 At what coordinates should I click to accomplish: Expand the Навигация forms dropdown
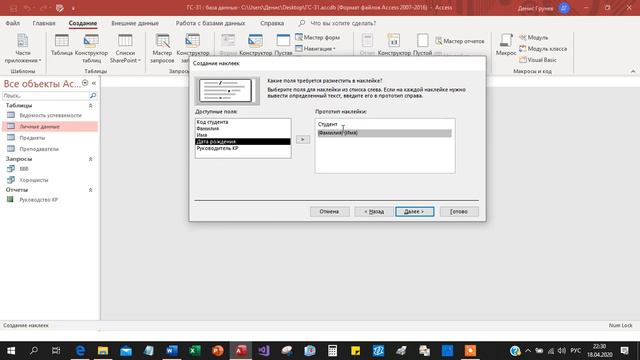pos(316,49)
